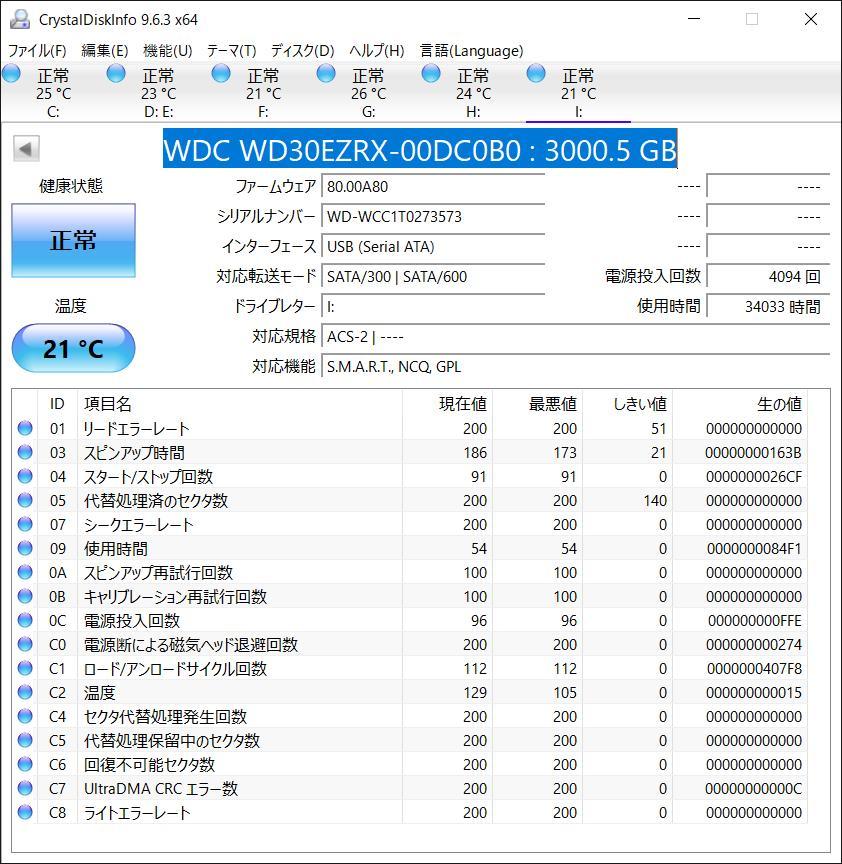The width and height of the screenshot is (842, 864).
Task: Click status orb for attribute 03 spin-up time
Action: click(x=25, y=452)
